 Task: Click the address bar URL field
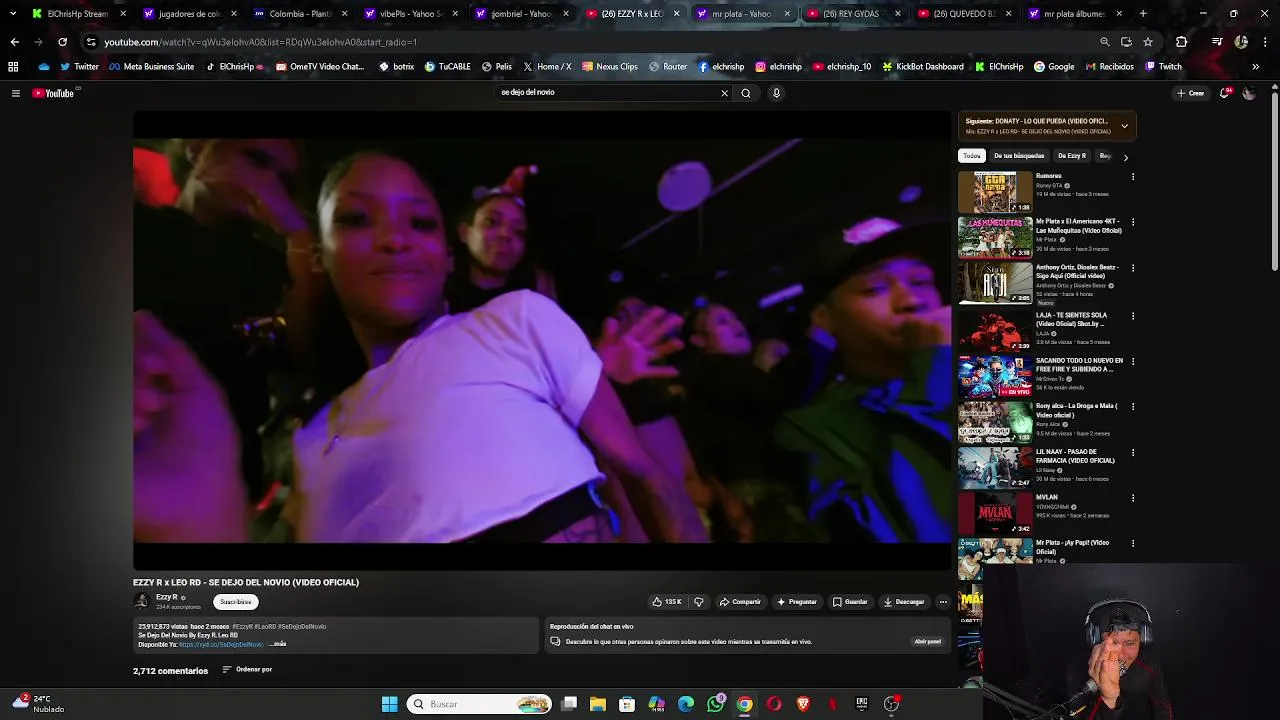click(590, 42)
